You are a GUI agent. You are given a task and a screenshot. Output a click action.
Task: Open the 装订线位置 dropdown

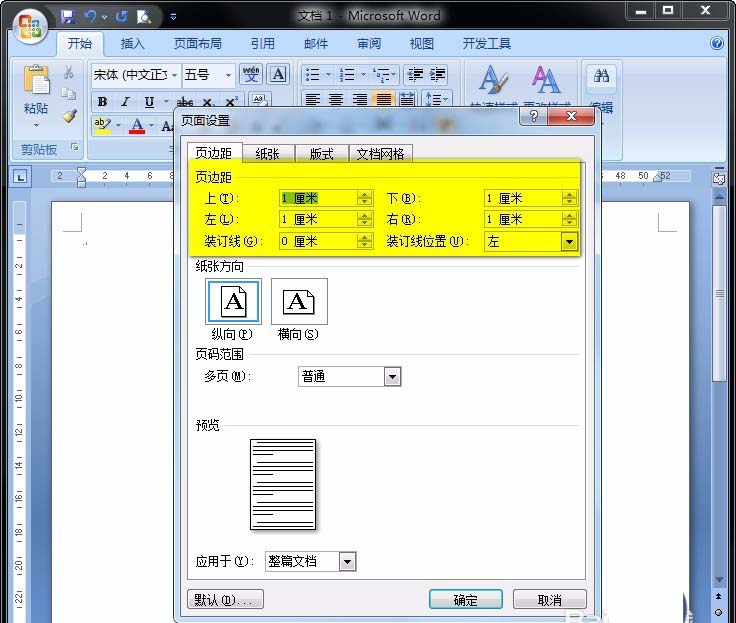click(x=569, y=241)
